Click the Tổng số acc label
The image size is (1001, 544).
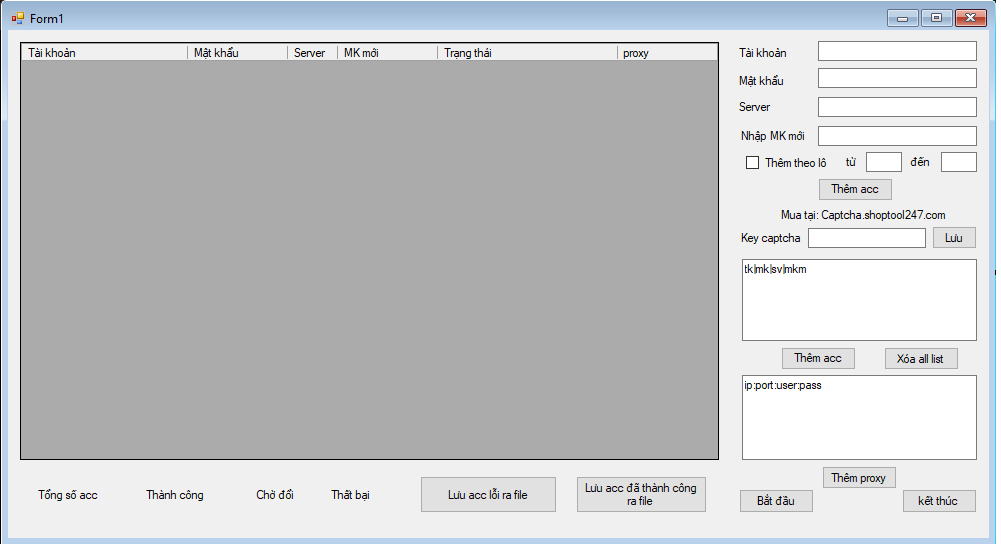(68, 495)
